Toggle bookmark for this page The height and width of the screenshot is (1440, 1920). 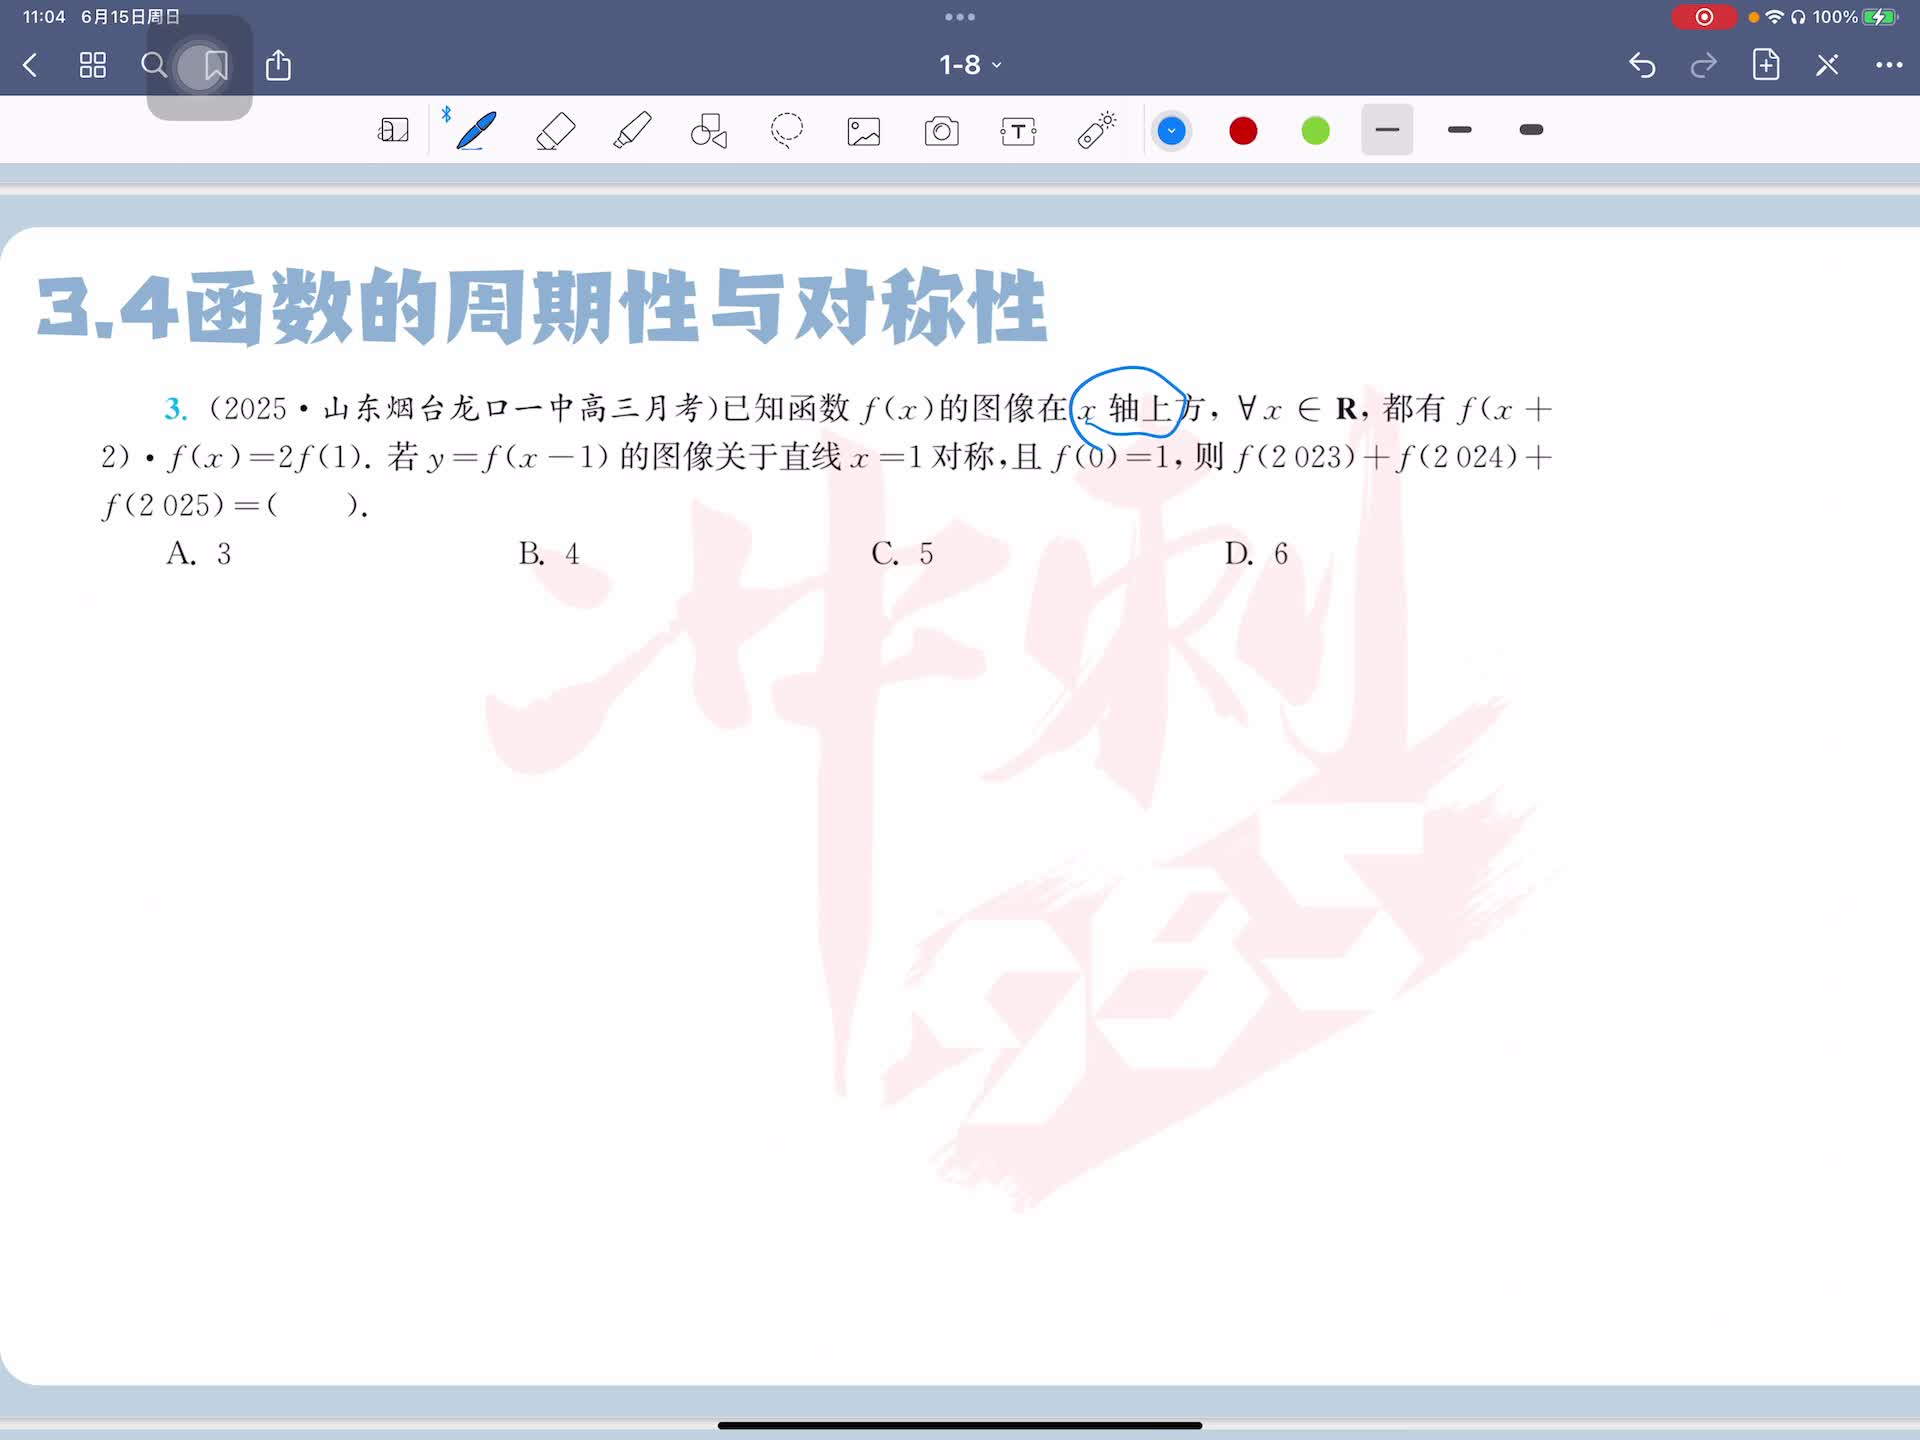point(215,66)
